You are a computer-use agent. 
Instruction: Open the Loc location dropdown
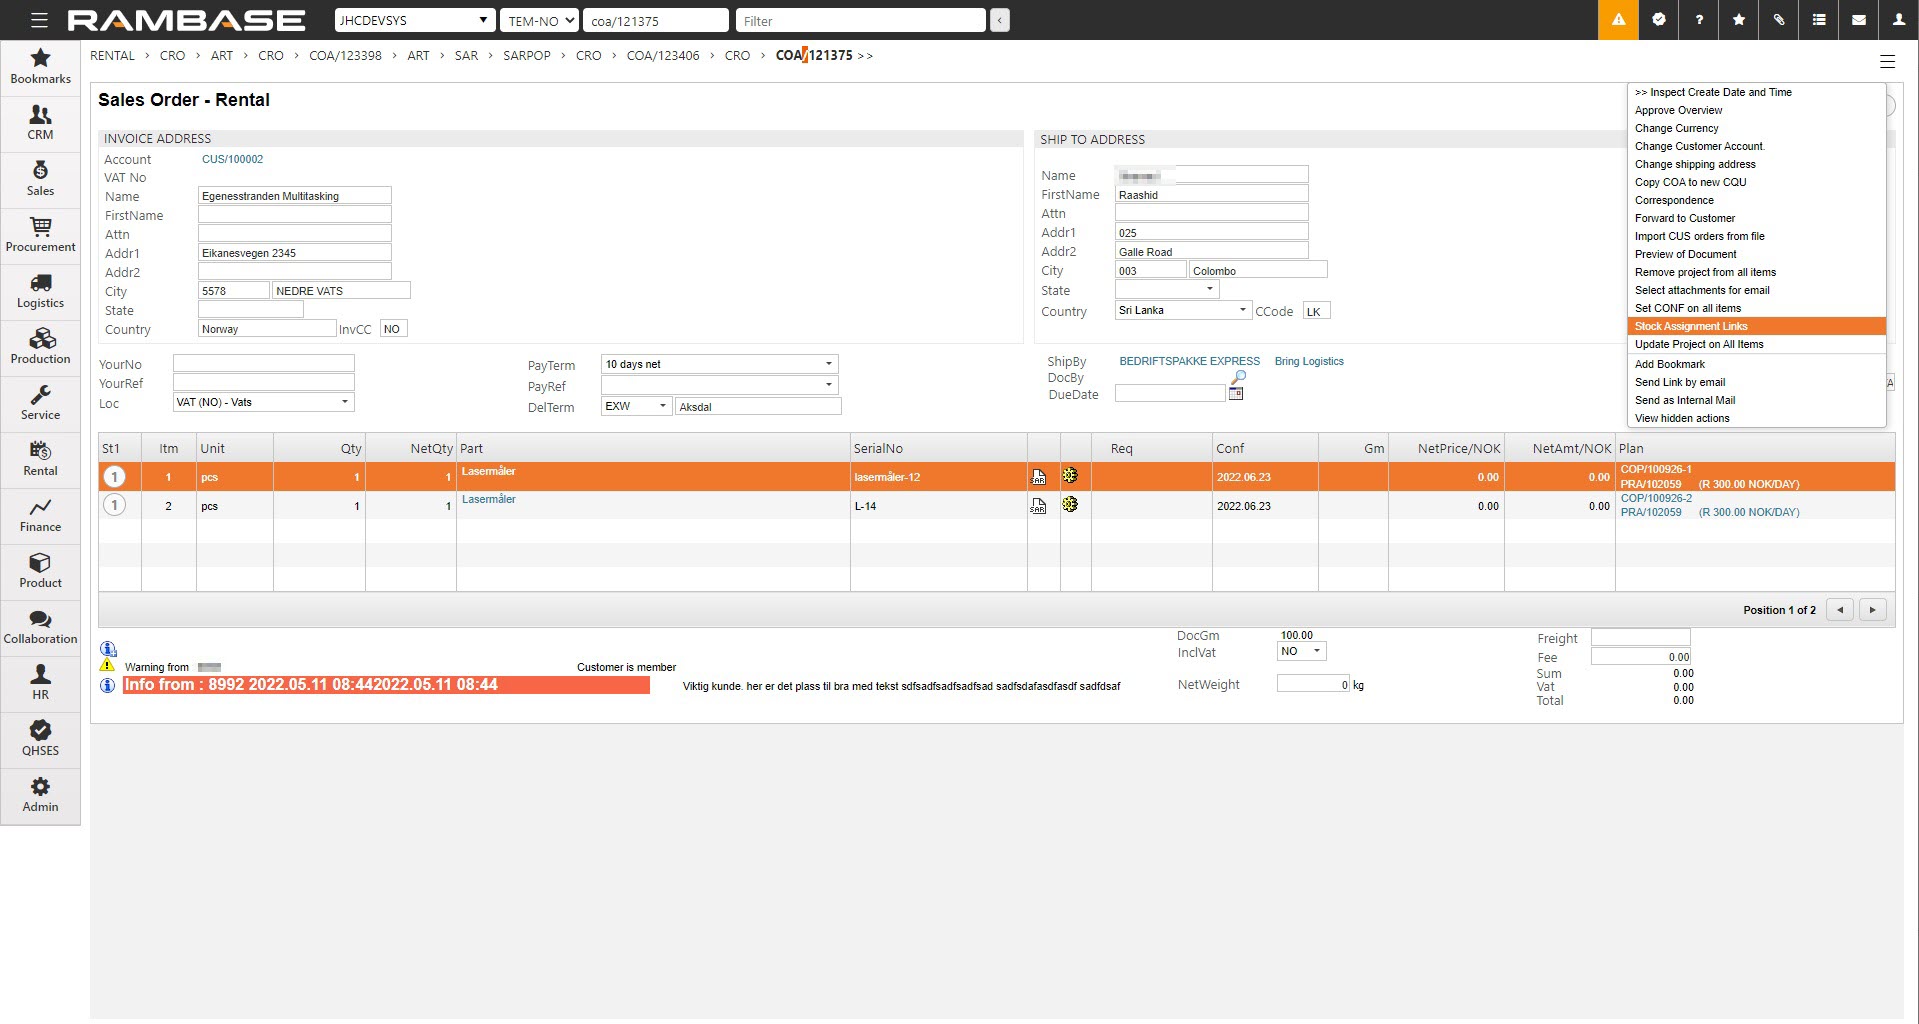click(344, 402)
